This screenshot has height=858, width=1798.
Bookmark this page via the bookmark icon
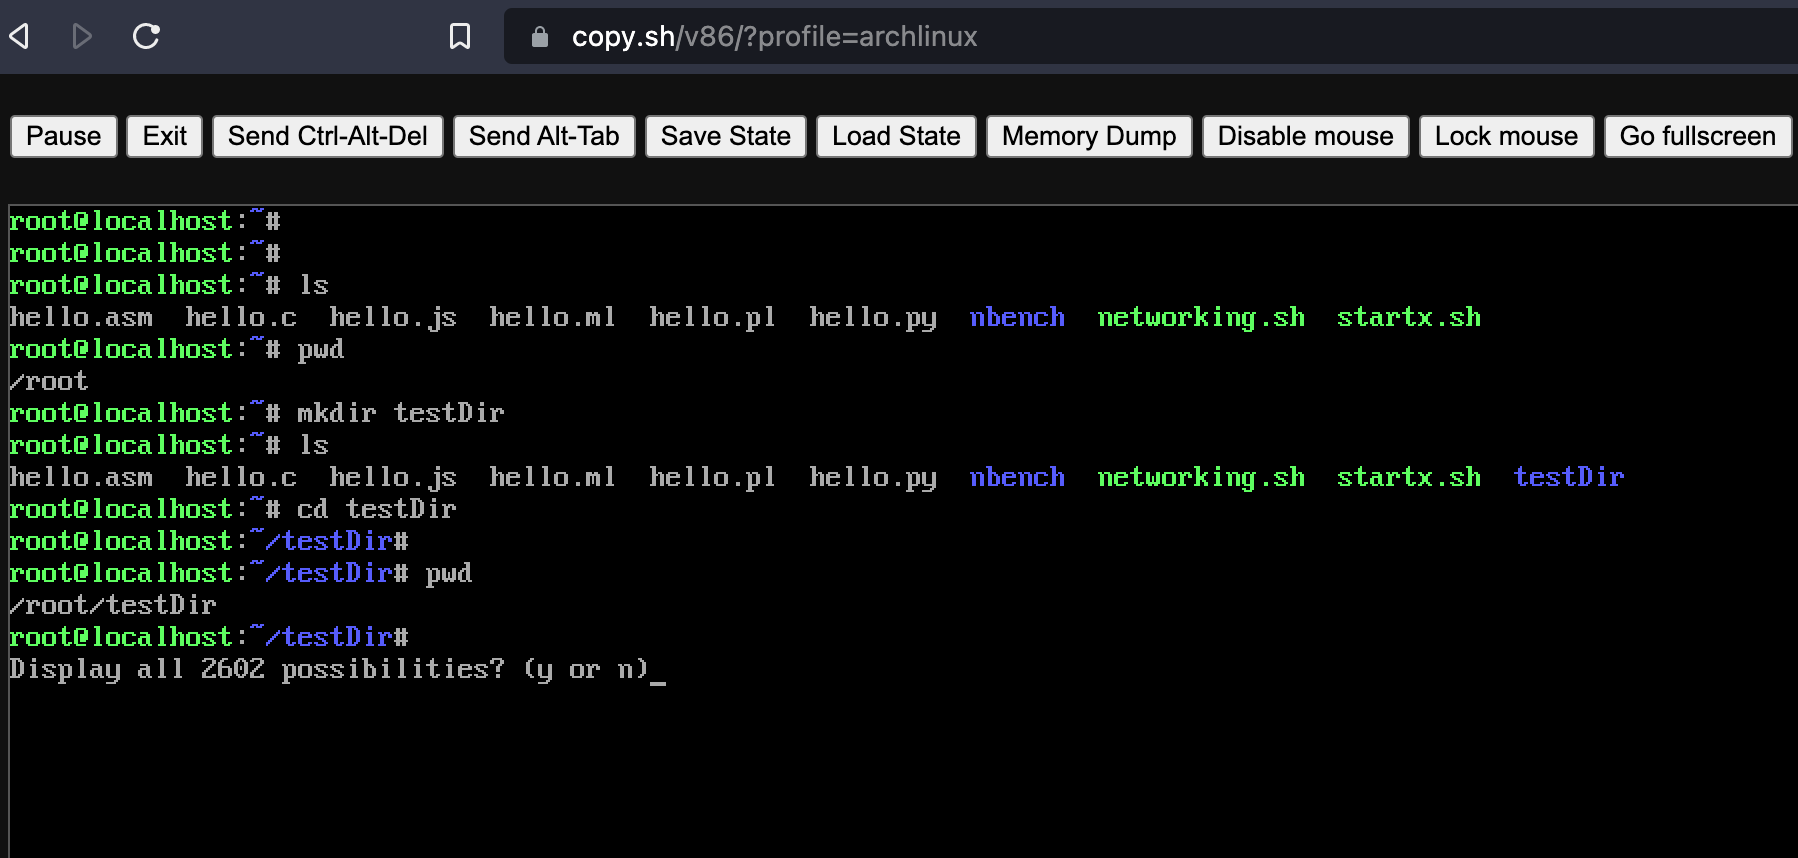point(460,37)
